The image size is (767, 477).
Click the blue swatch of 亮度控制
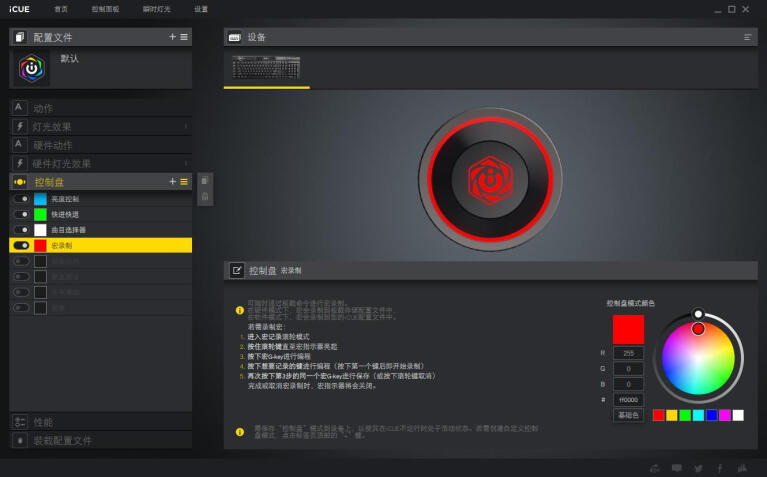click(40, 199)
